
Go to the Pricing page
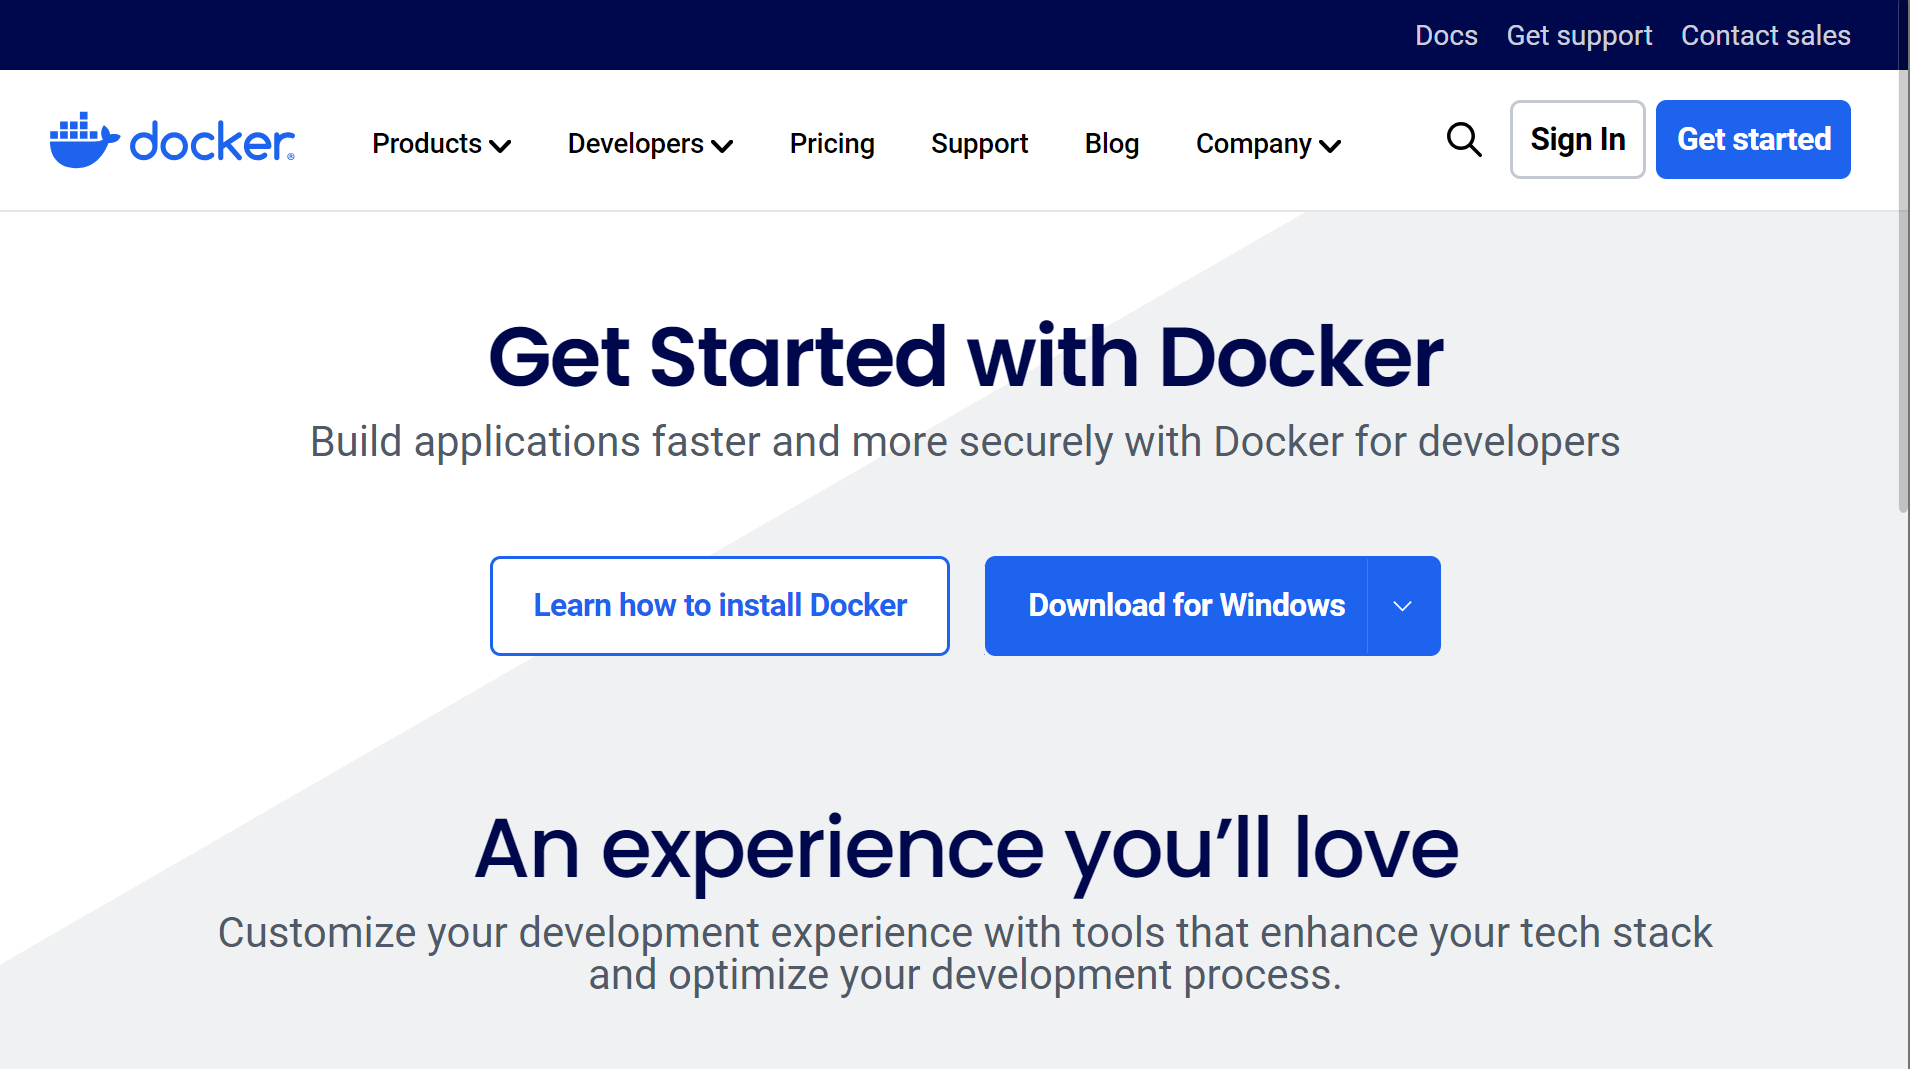832,144
